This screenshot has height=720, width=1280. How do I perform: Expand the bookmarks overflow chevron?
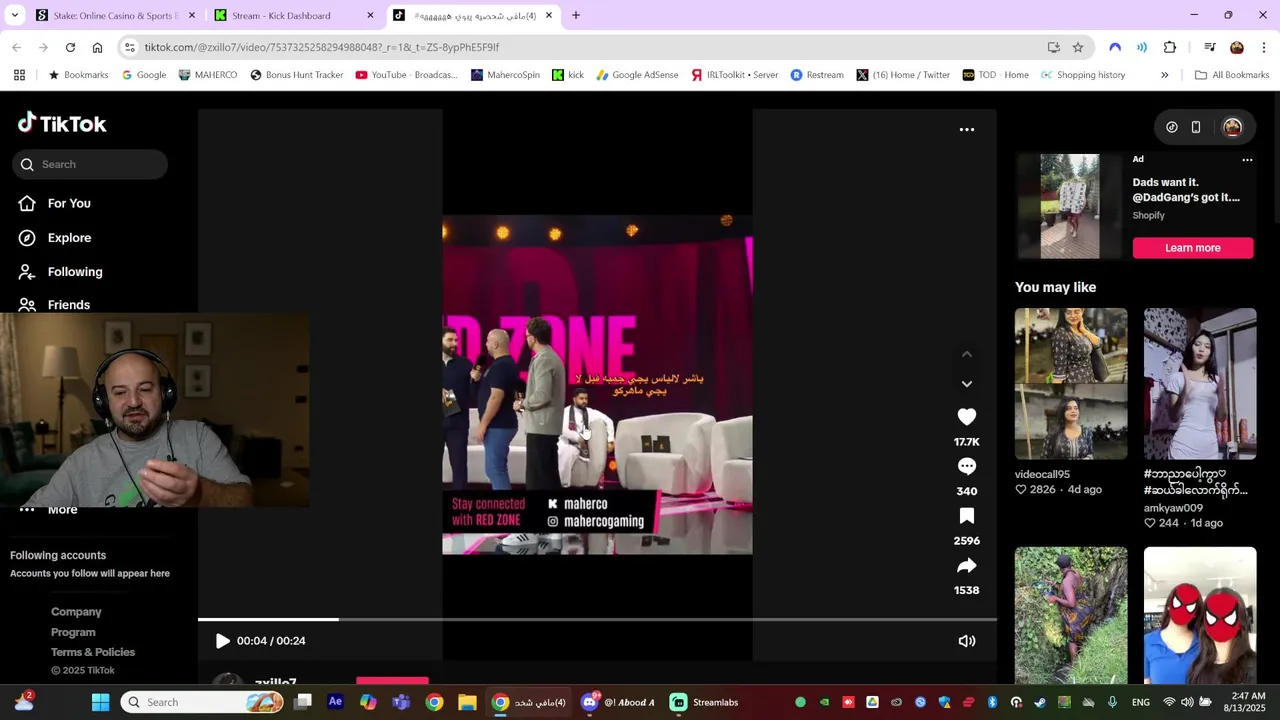[x=1164, y=75]
